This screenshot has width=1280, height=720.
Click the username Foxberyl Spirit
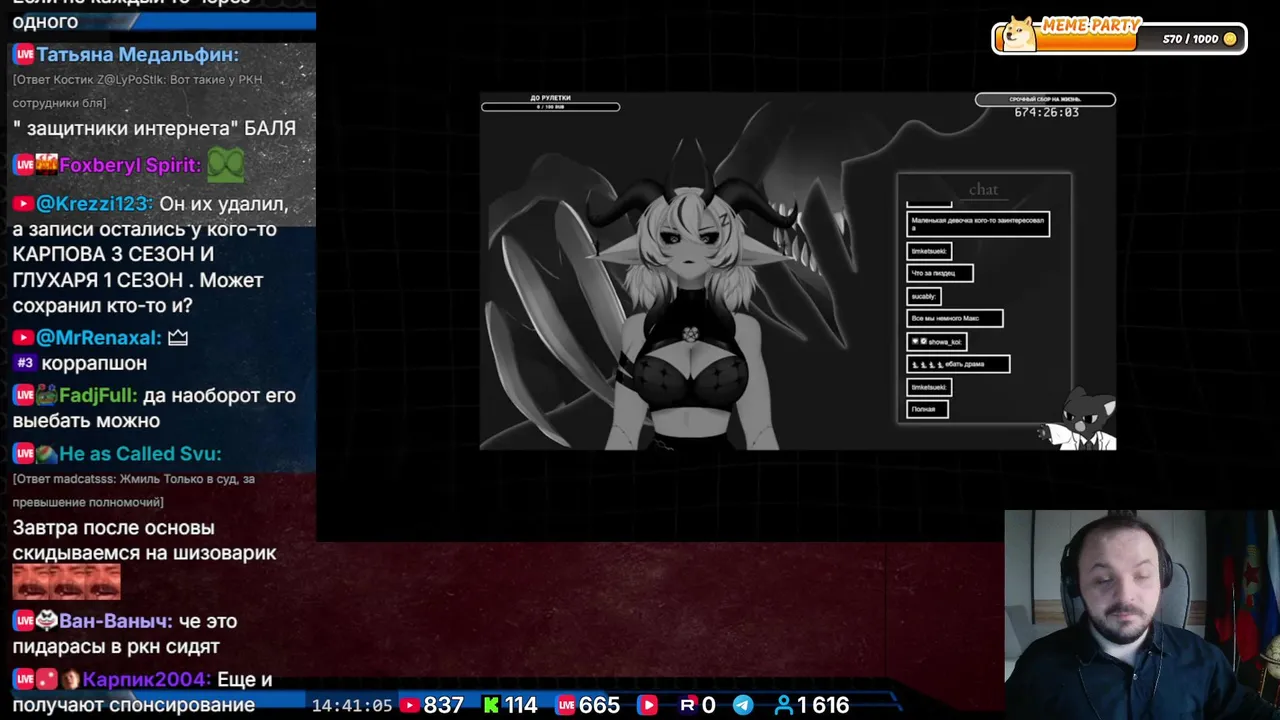pos(130,165)
